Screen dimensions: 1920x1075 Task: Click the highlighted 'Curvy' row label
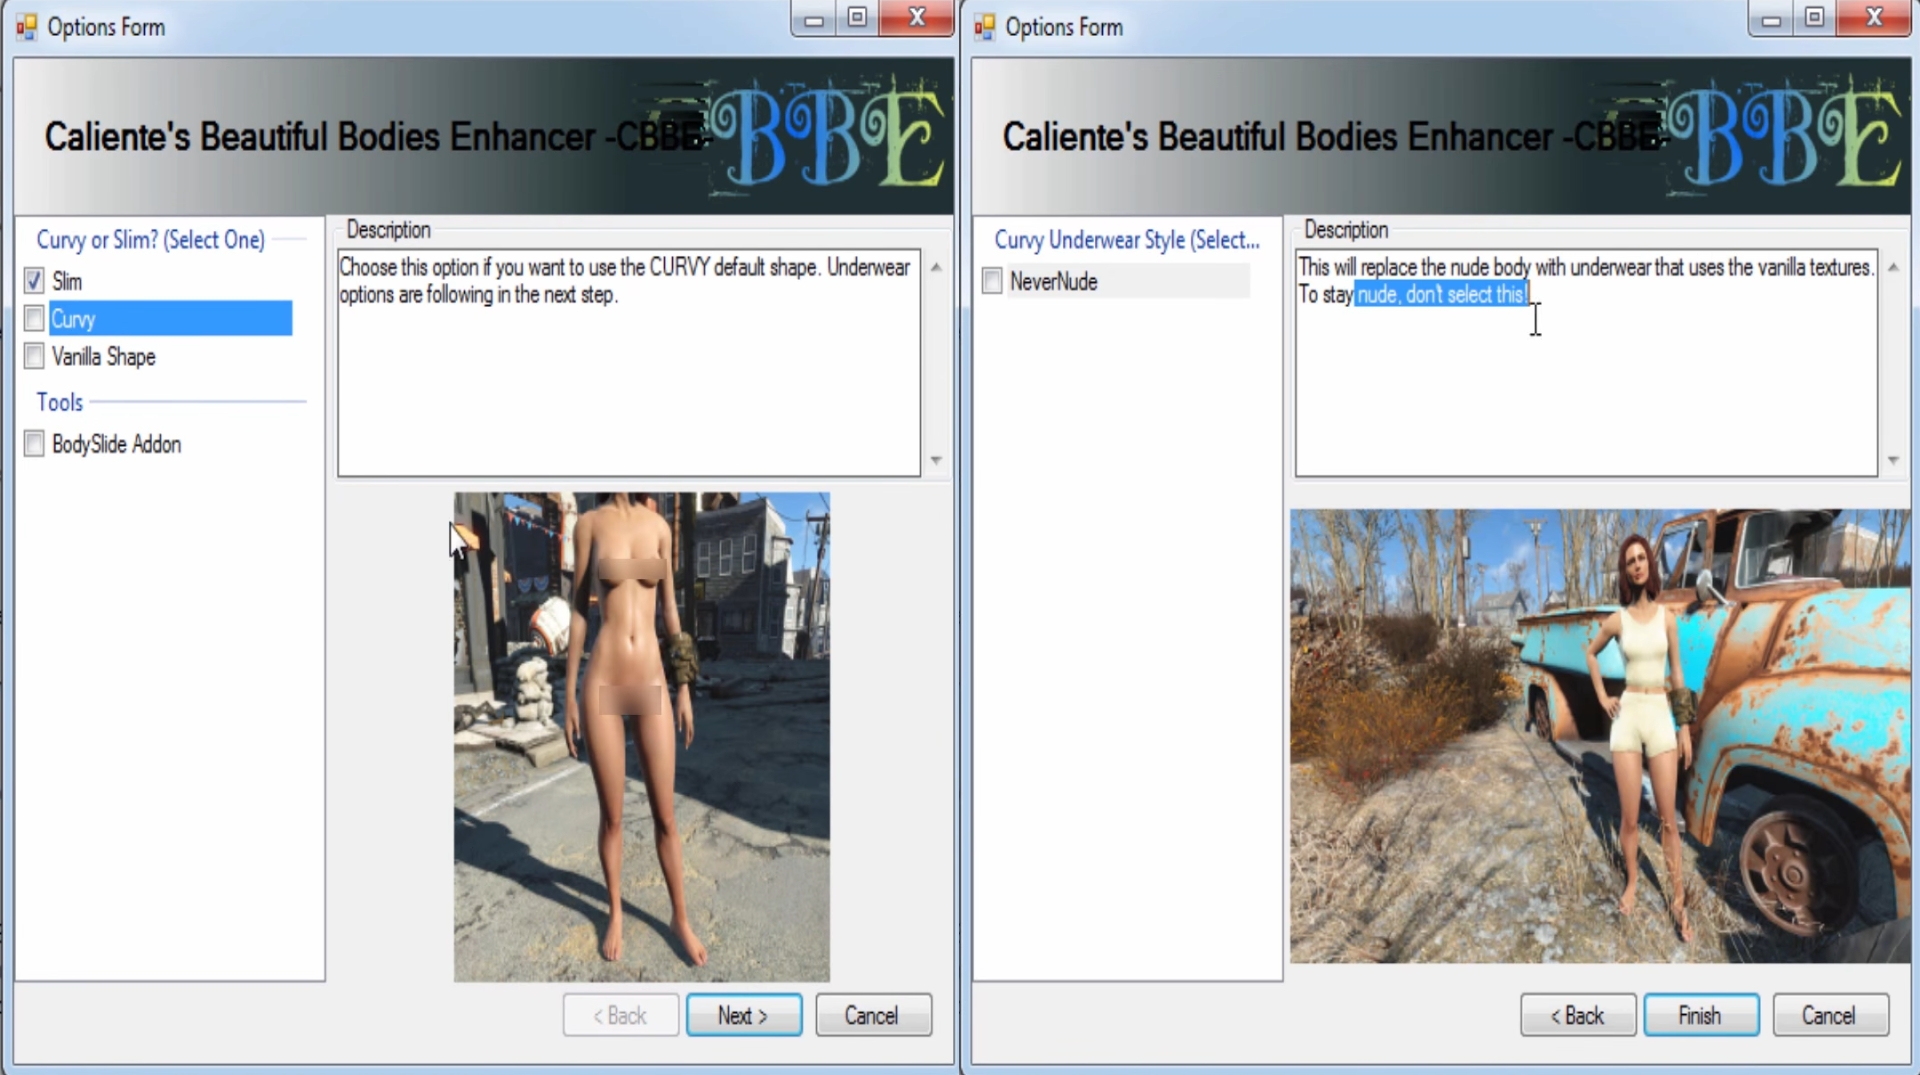click(171, 319)
